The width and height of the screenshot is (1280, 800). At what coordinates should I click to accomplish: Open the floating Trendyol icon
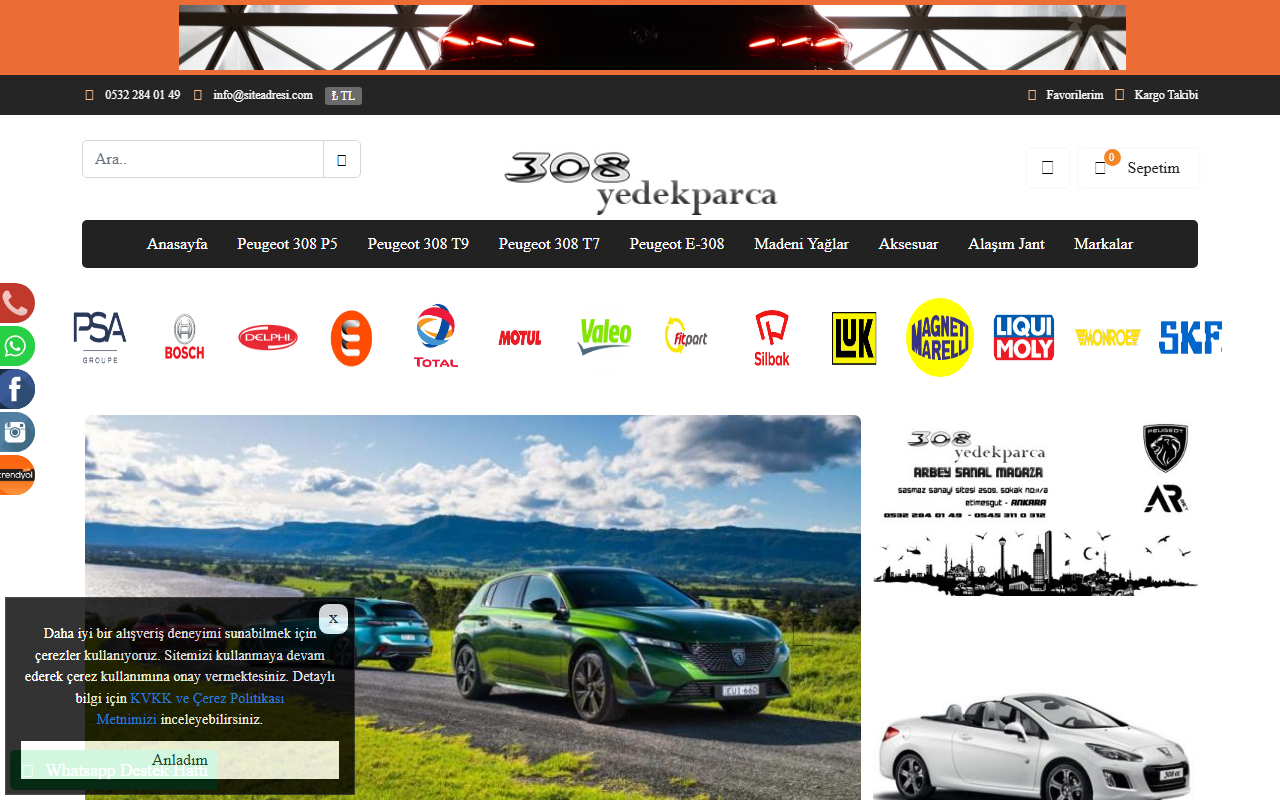[15, 475]
